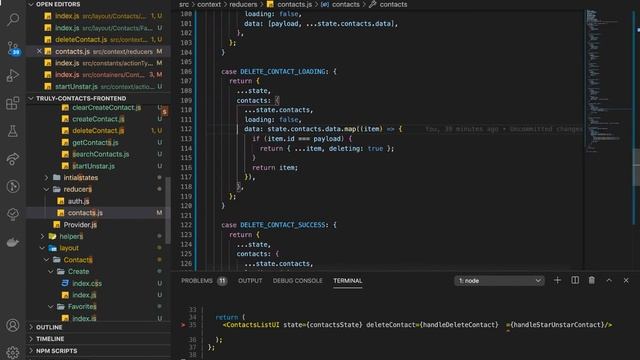This screenshot has height=360, width=640.
Task: Click line number 122 in gutter
Action: 186,225
